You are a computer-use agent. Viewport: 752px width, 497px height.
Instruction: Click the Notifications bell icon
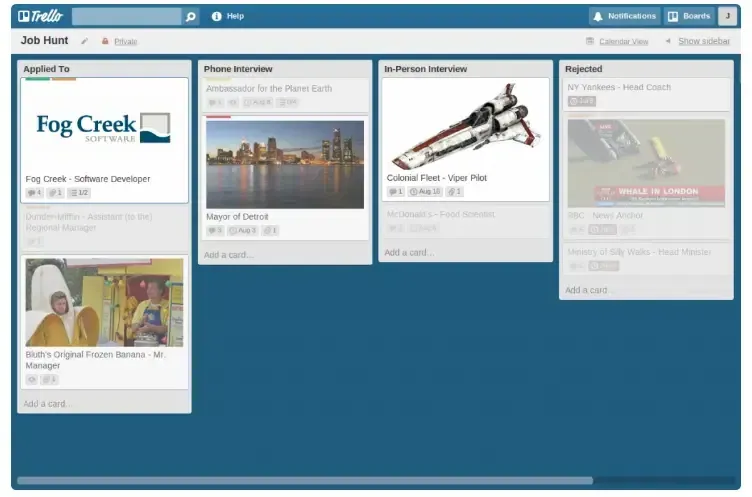(598, 16)
